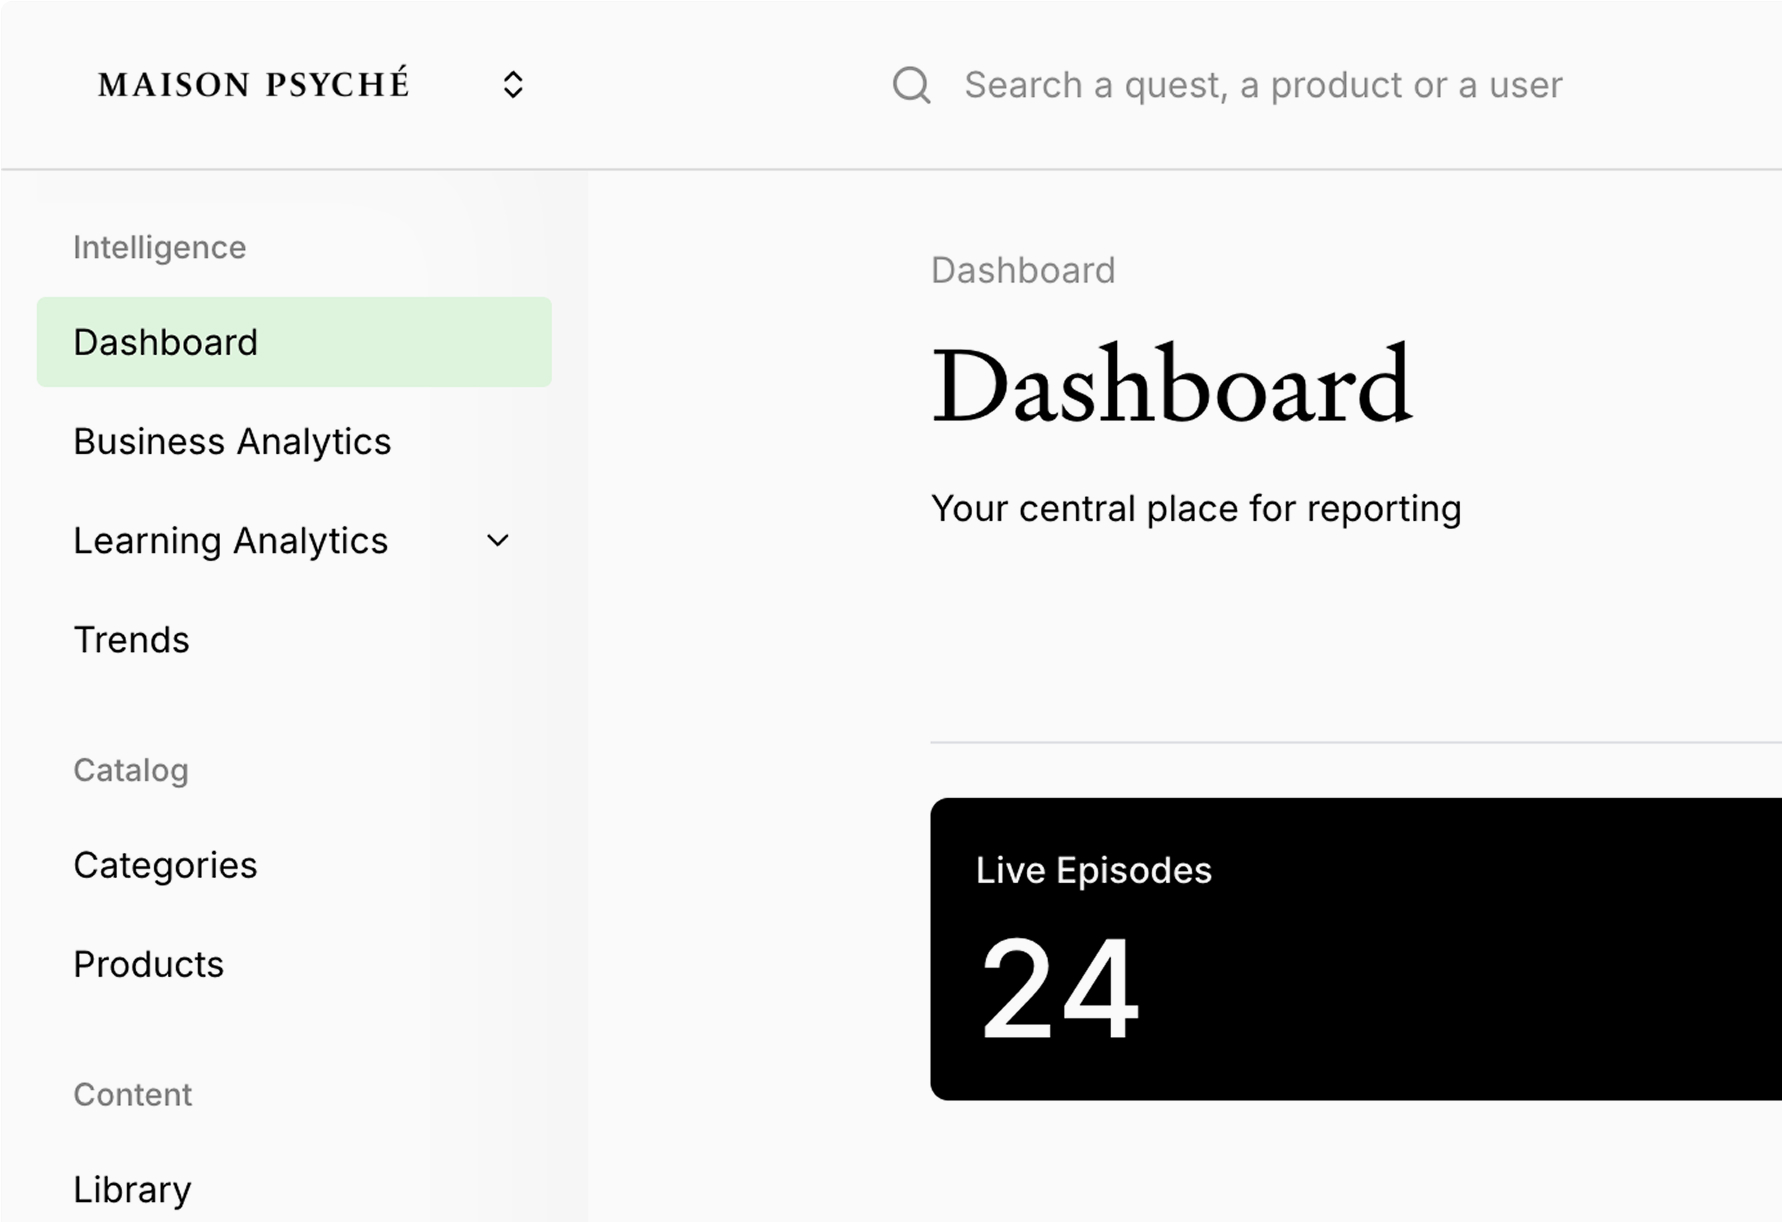Screen dimensions: 1782x1222
Task: Click inside the search field
Action: coord(1260,86)
